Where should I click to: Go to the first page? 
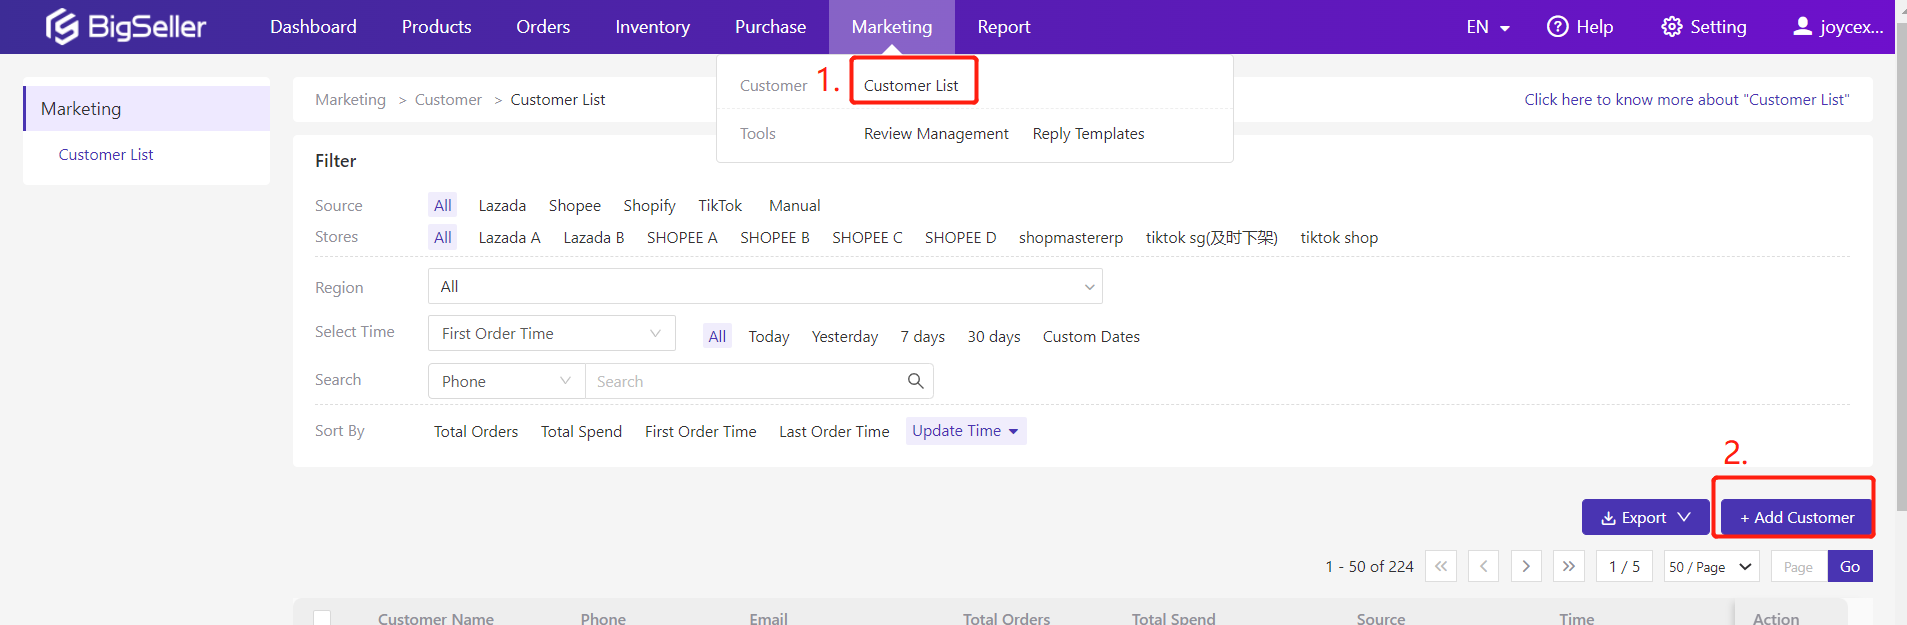[x=1441, y=566]
